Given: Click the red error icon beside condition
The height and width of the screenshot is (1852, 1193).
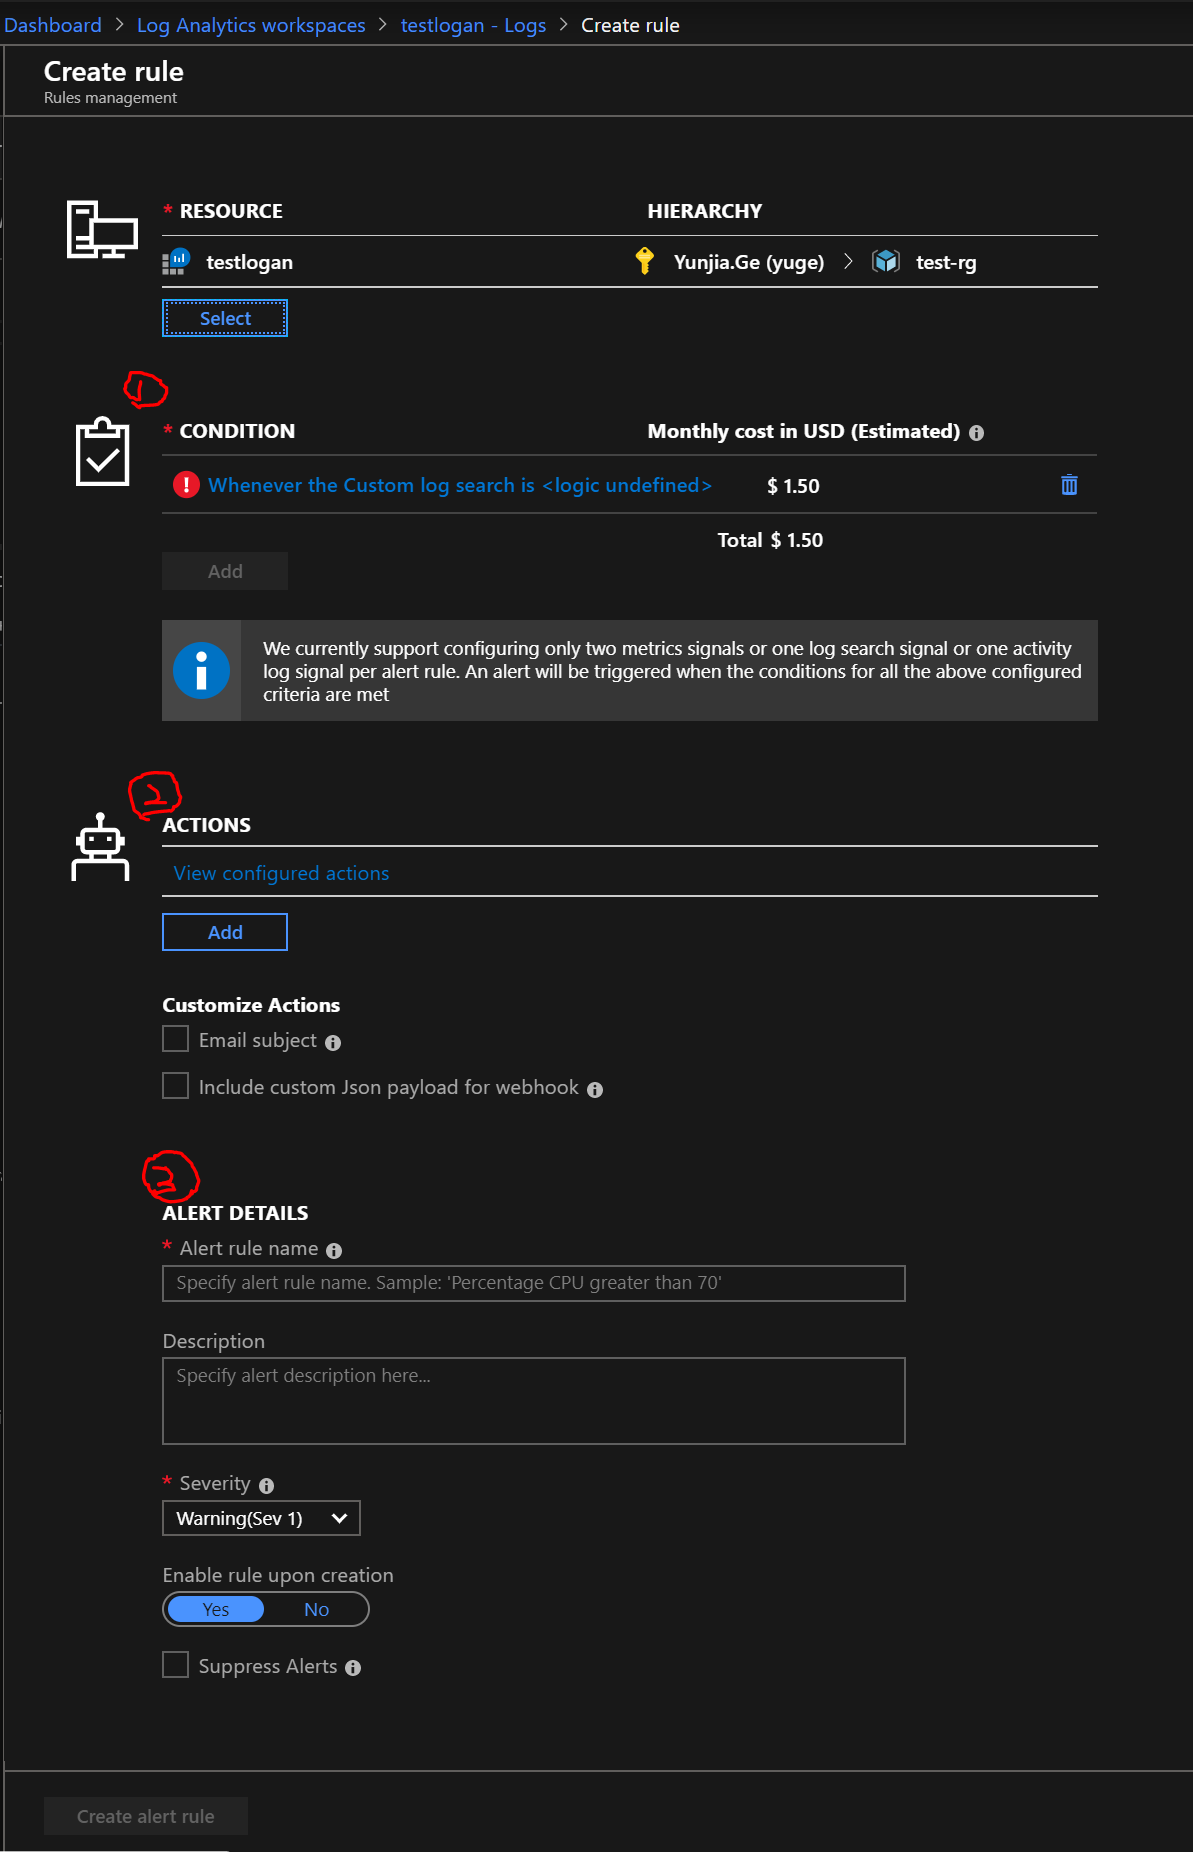Looking at the screenshot, I should [186, 485].
